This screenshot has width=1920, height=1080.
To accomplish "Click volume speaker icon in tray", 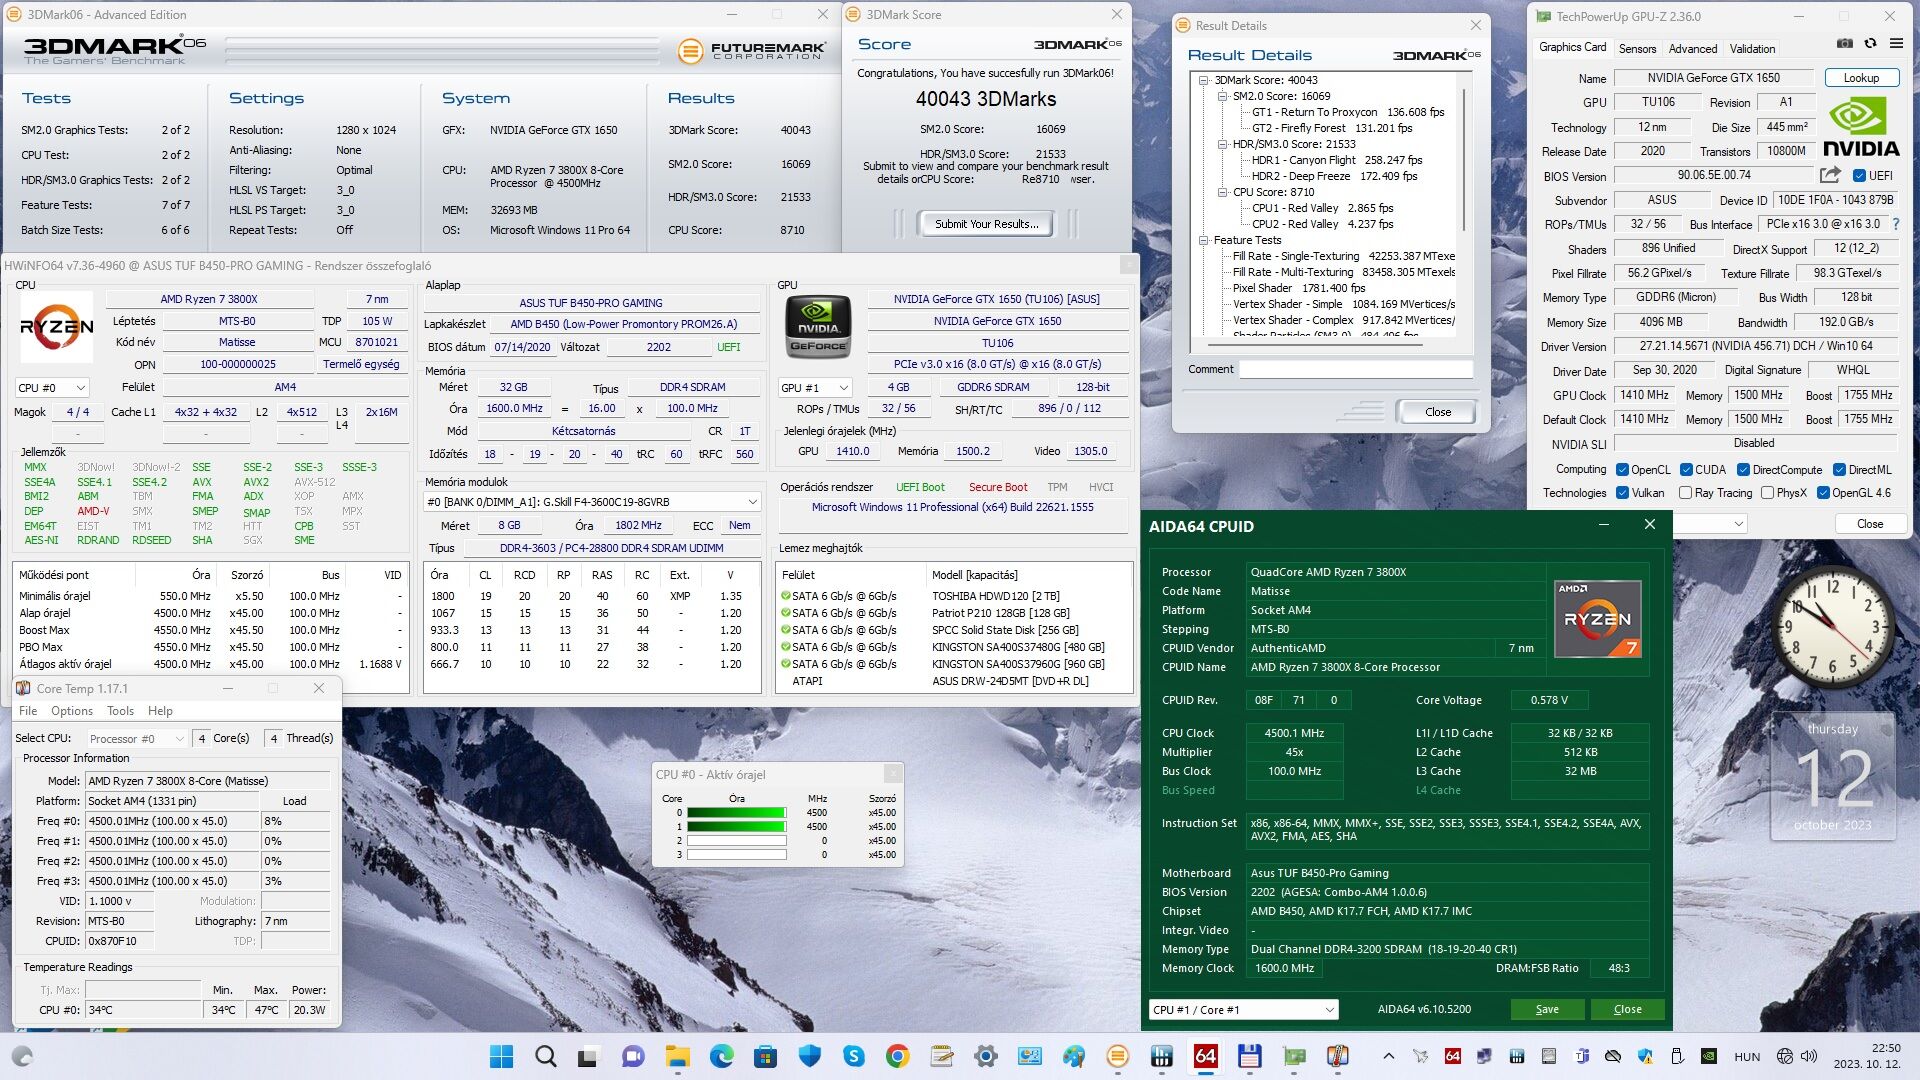I will point(1809,1056).
